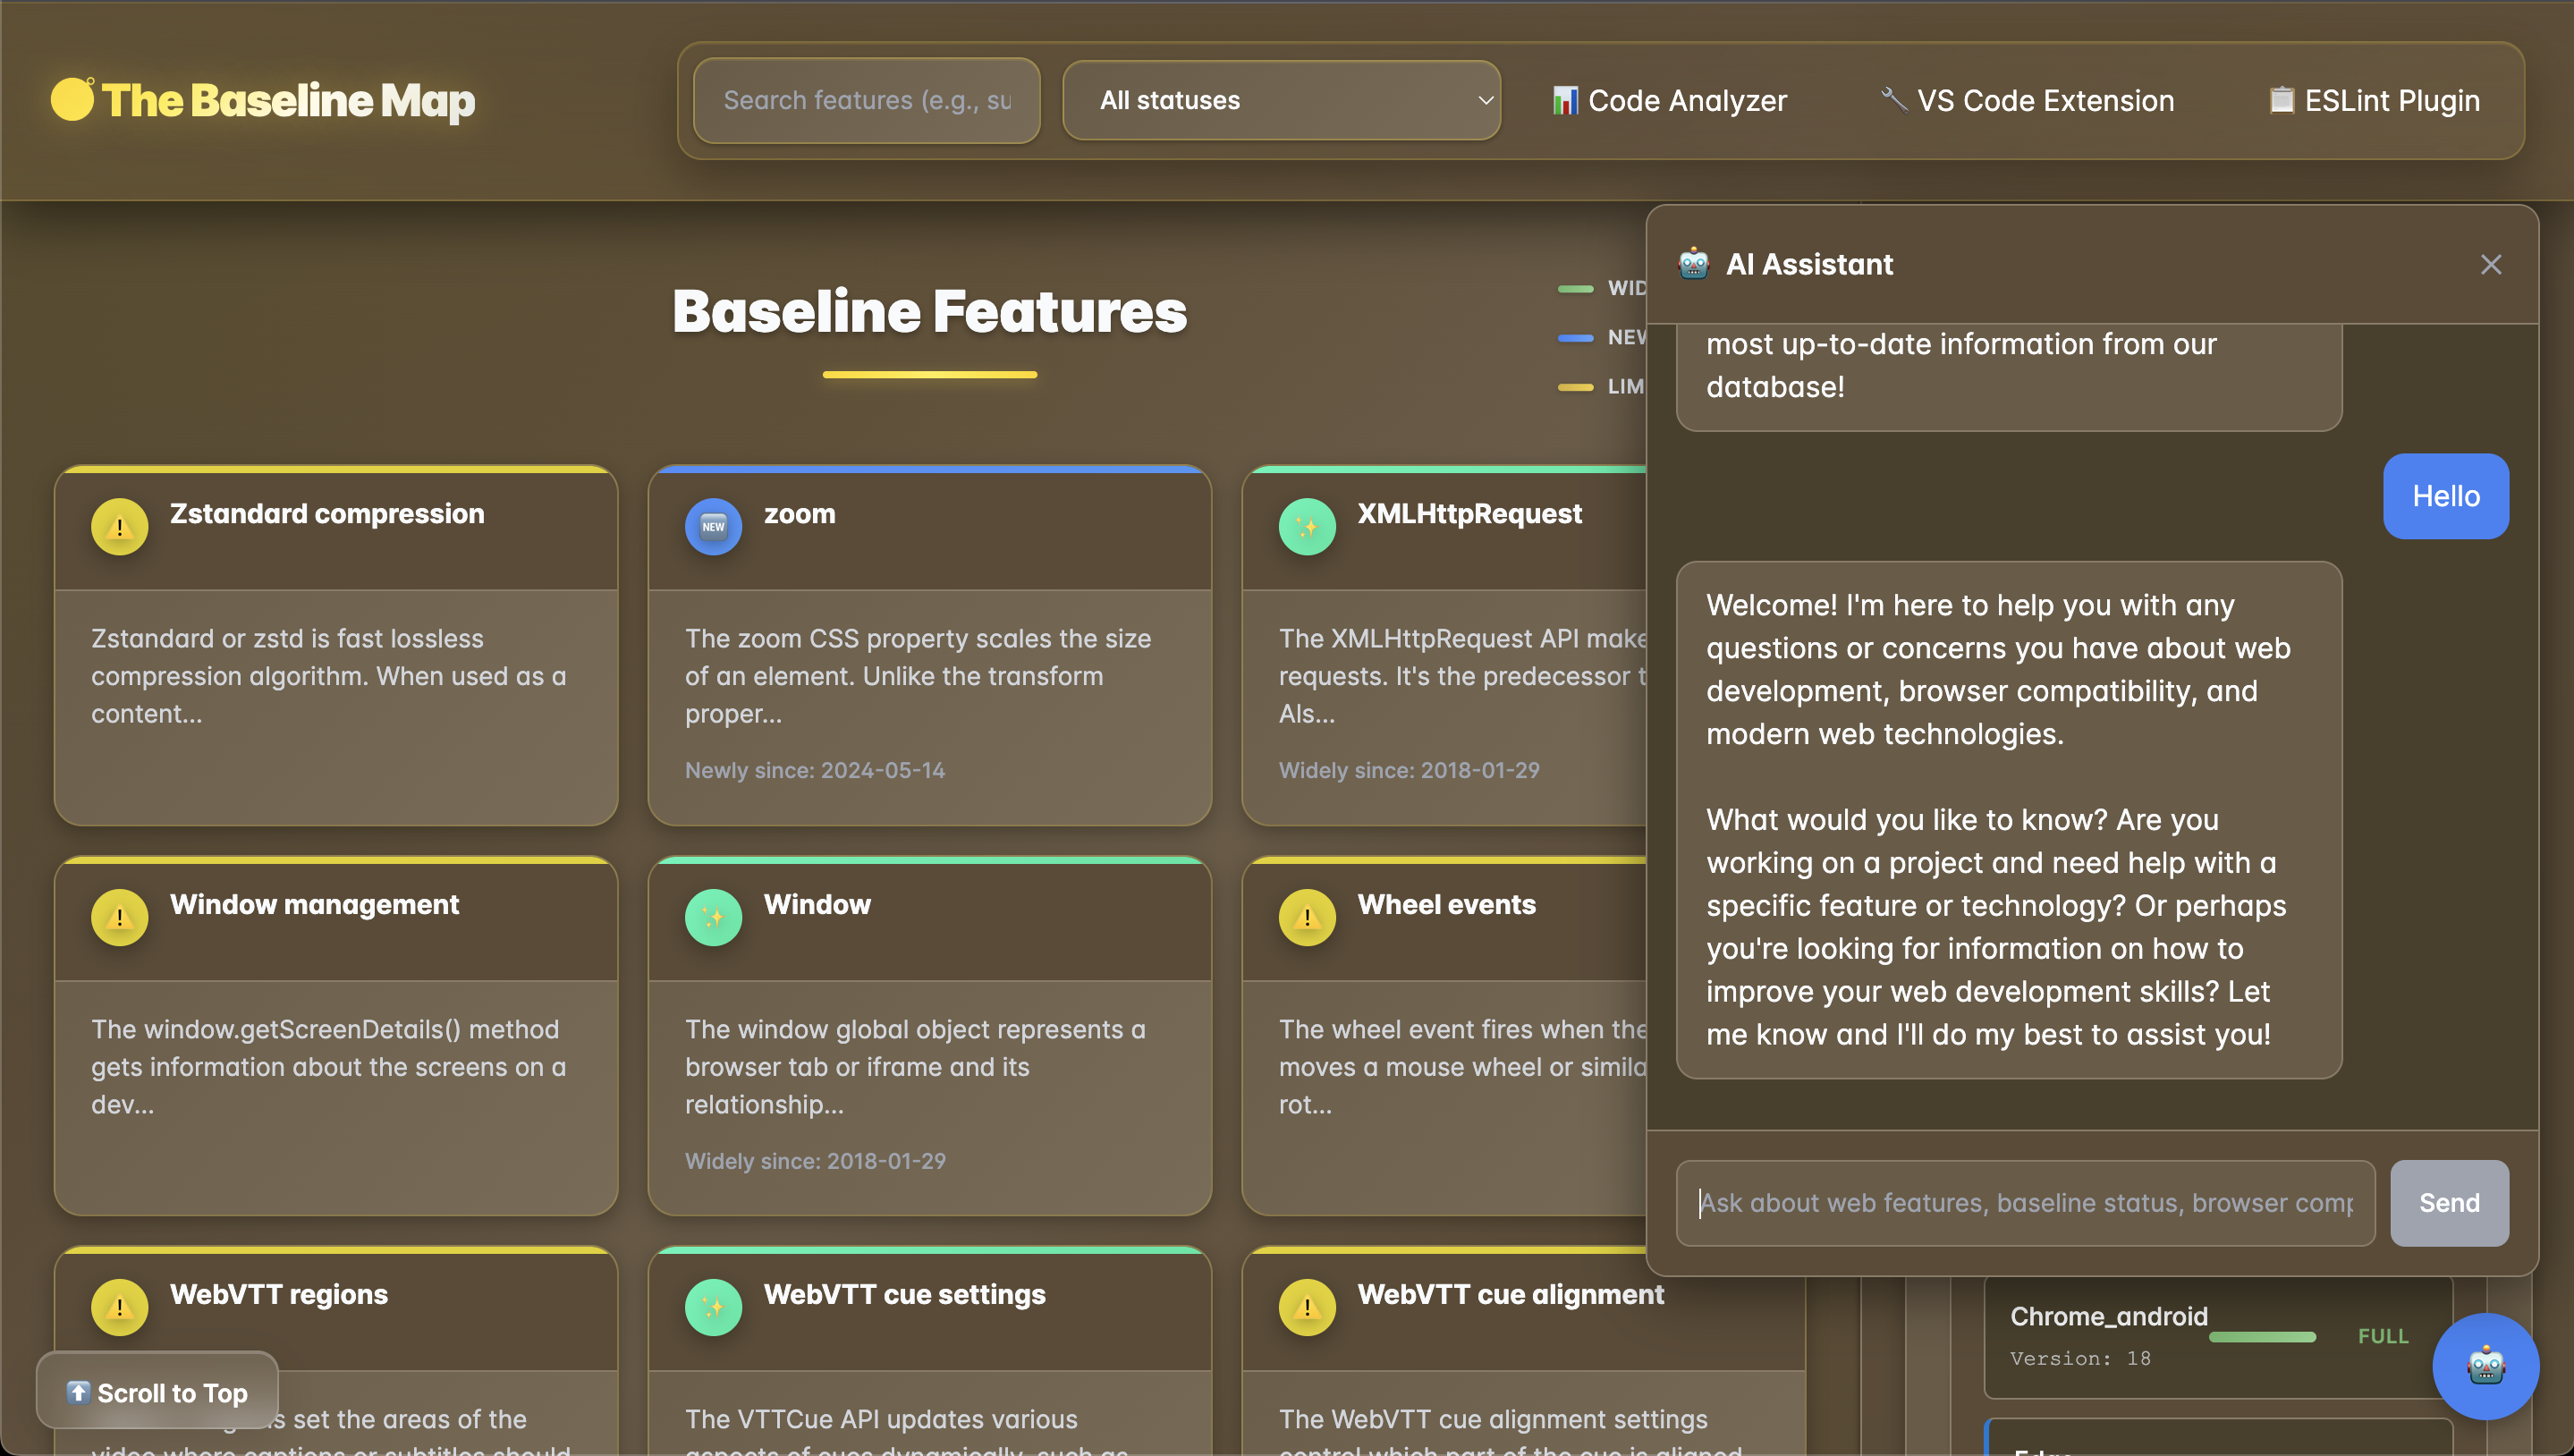The width and height of the screenshot is (2574, 1456).
Task: Open the VS Code Extension link
Action: tap(2027, 100)
